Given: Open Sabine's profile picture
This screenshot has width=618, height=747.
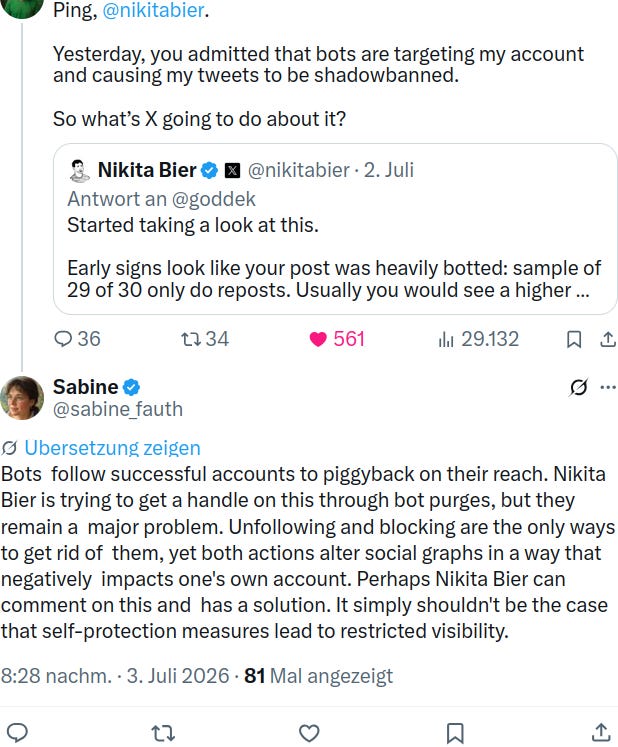Looking at the screenshot, I should click(22, 398).
